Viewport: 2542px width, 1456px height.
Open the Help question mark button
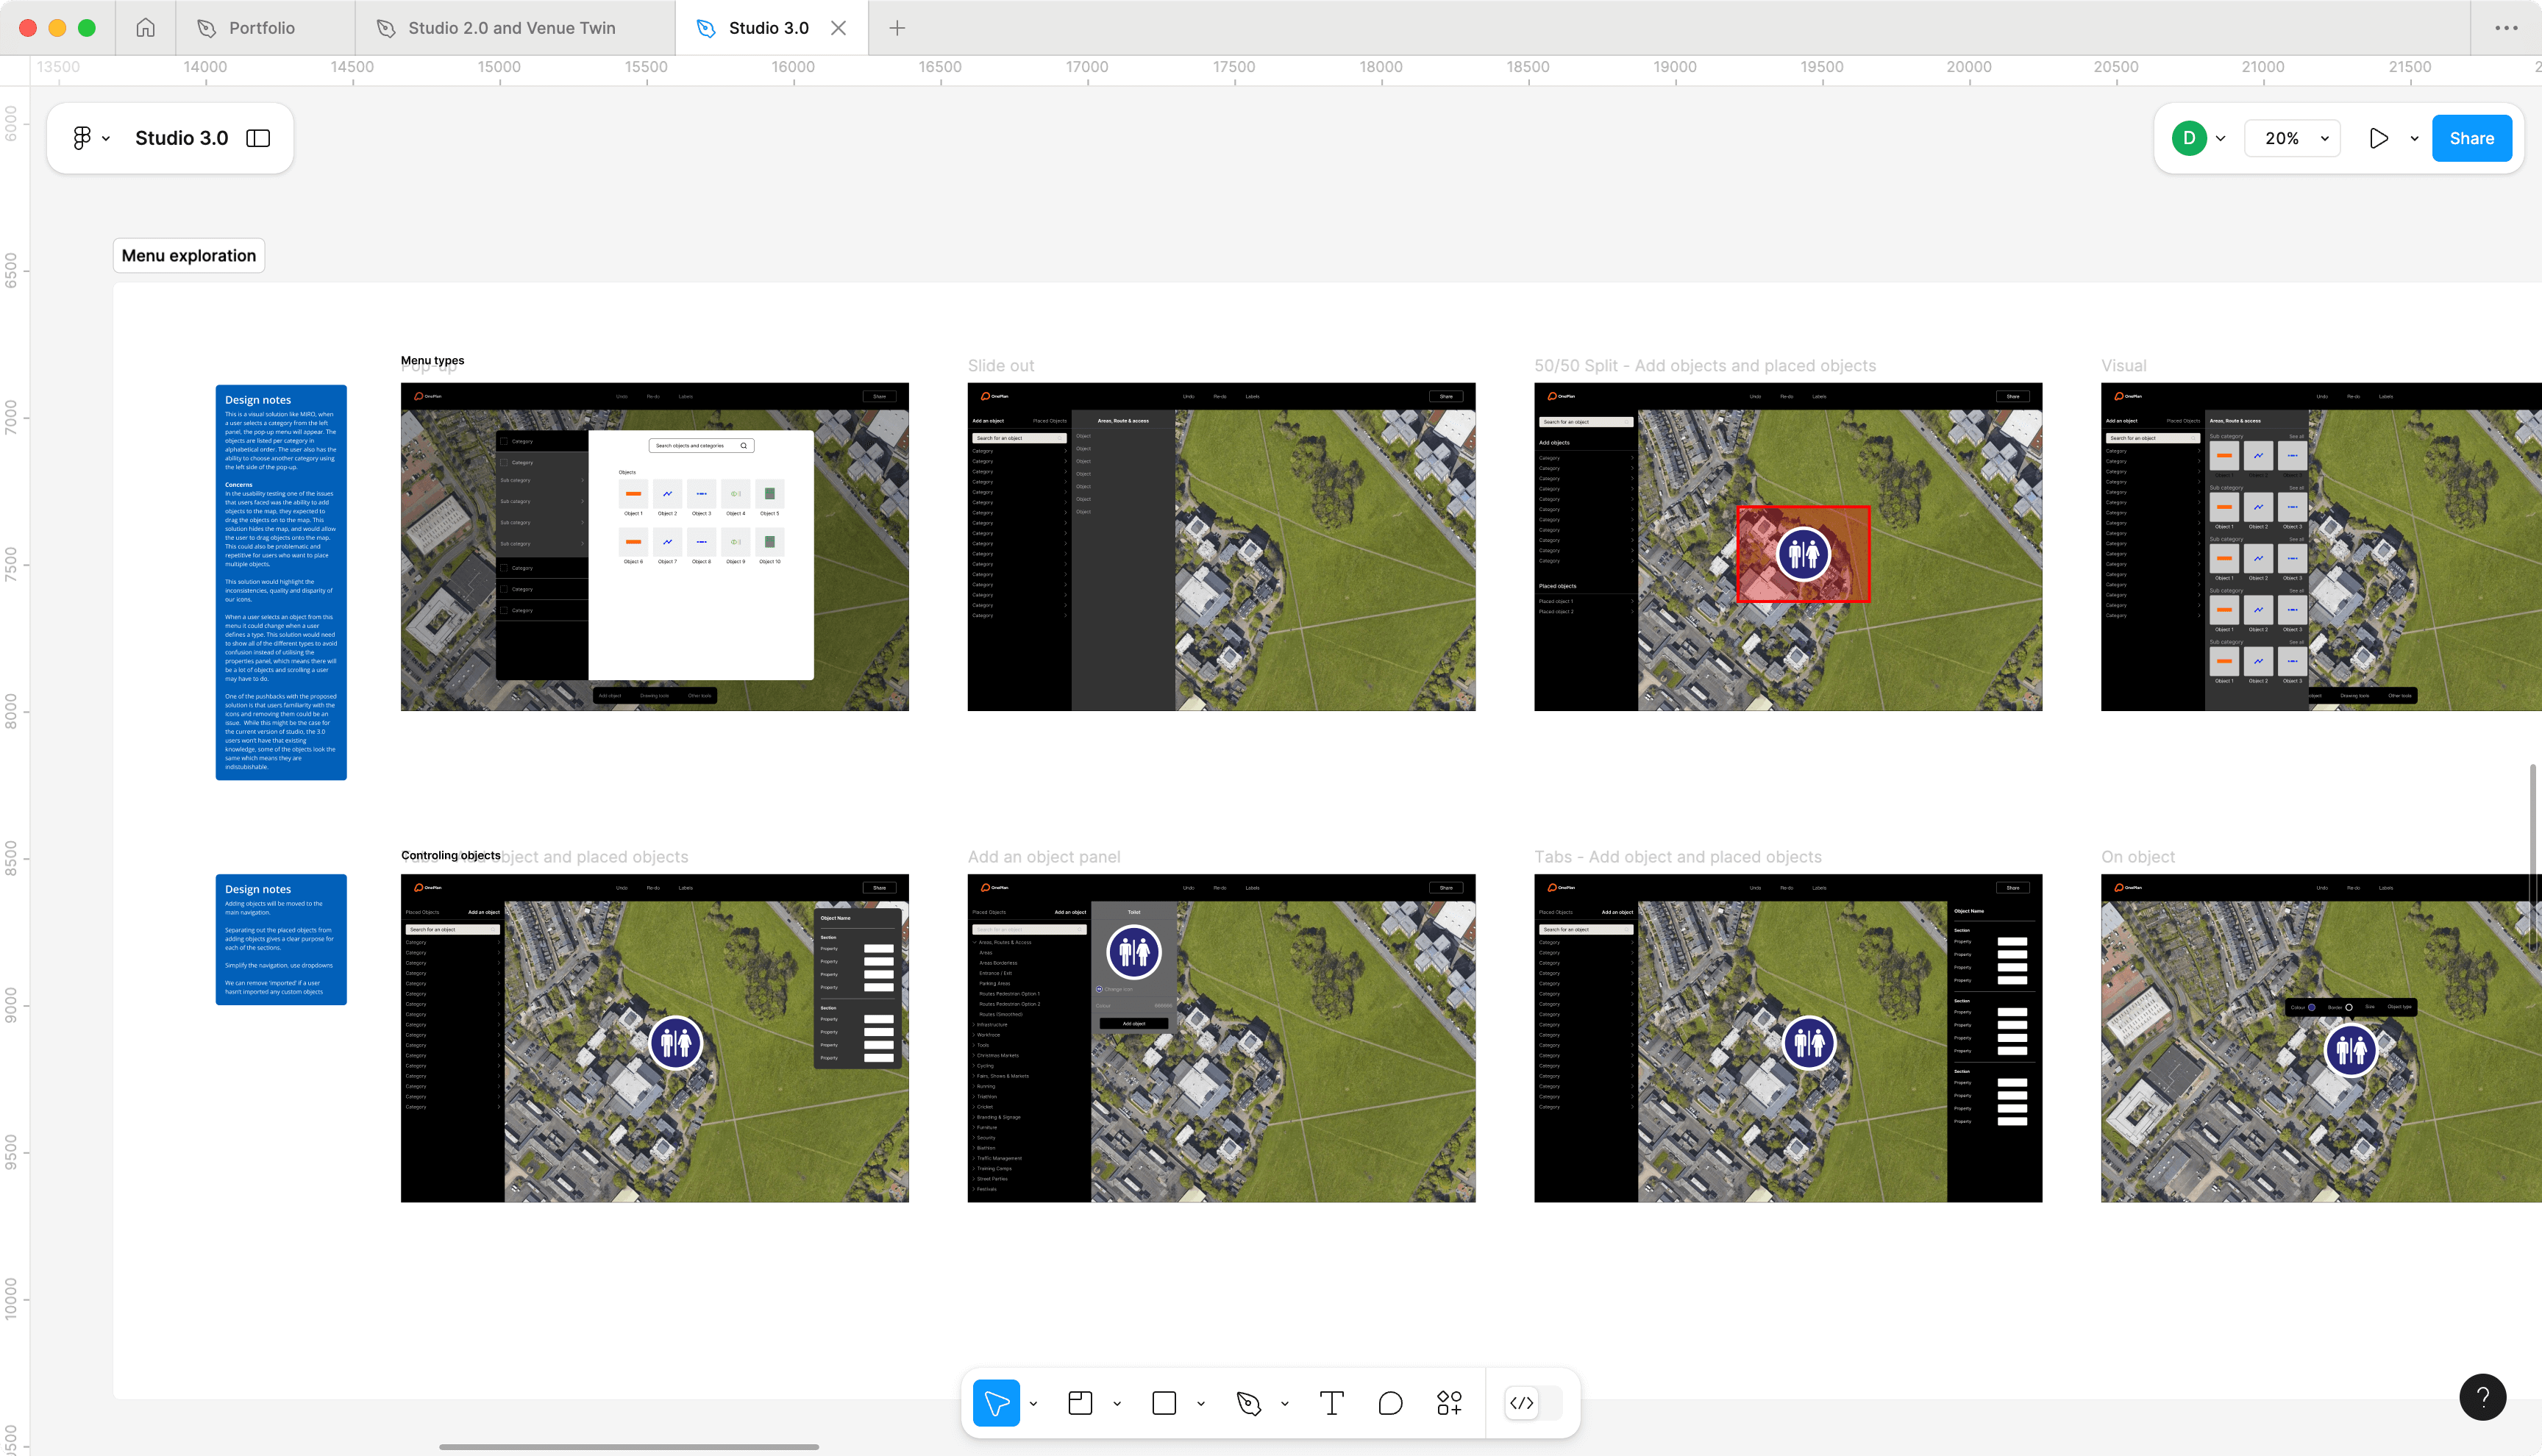(x=2482, y=1397)
